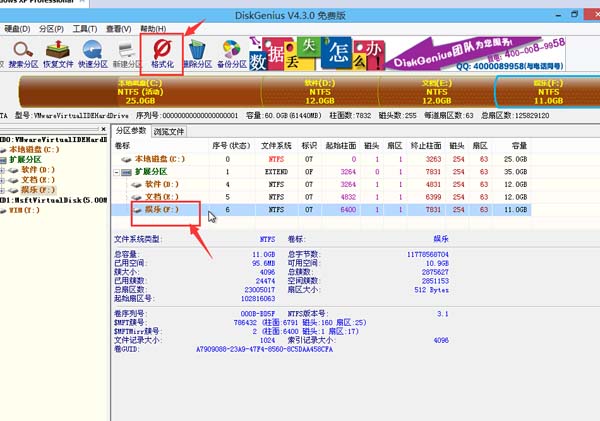Select 扩展分区 in the left tree
The height and width of the screenshot is (421, 600).
25,160
